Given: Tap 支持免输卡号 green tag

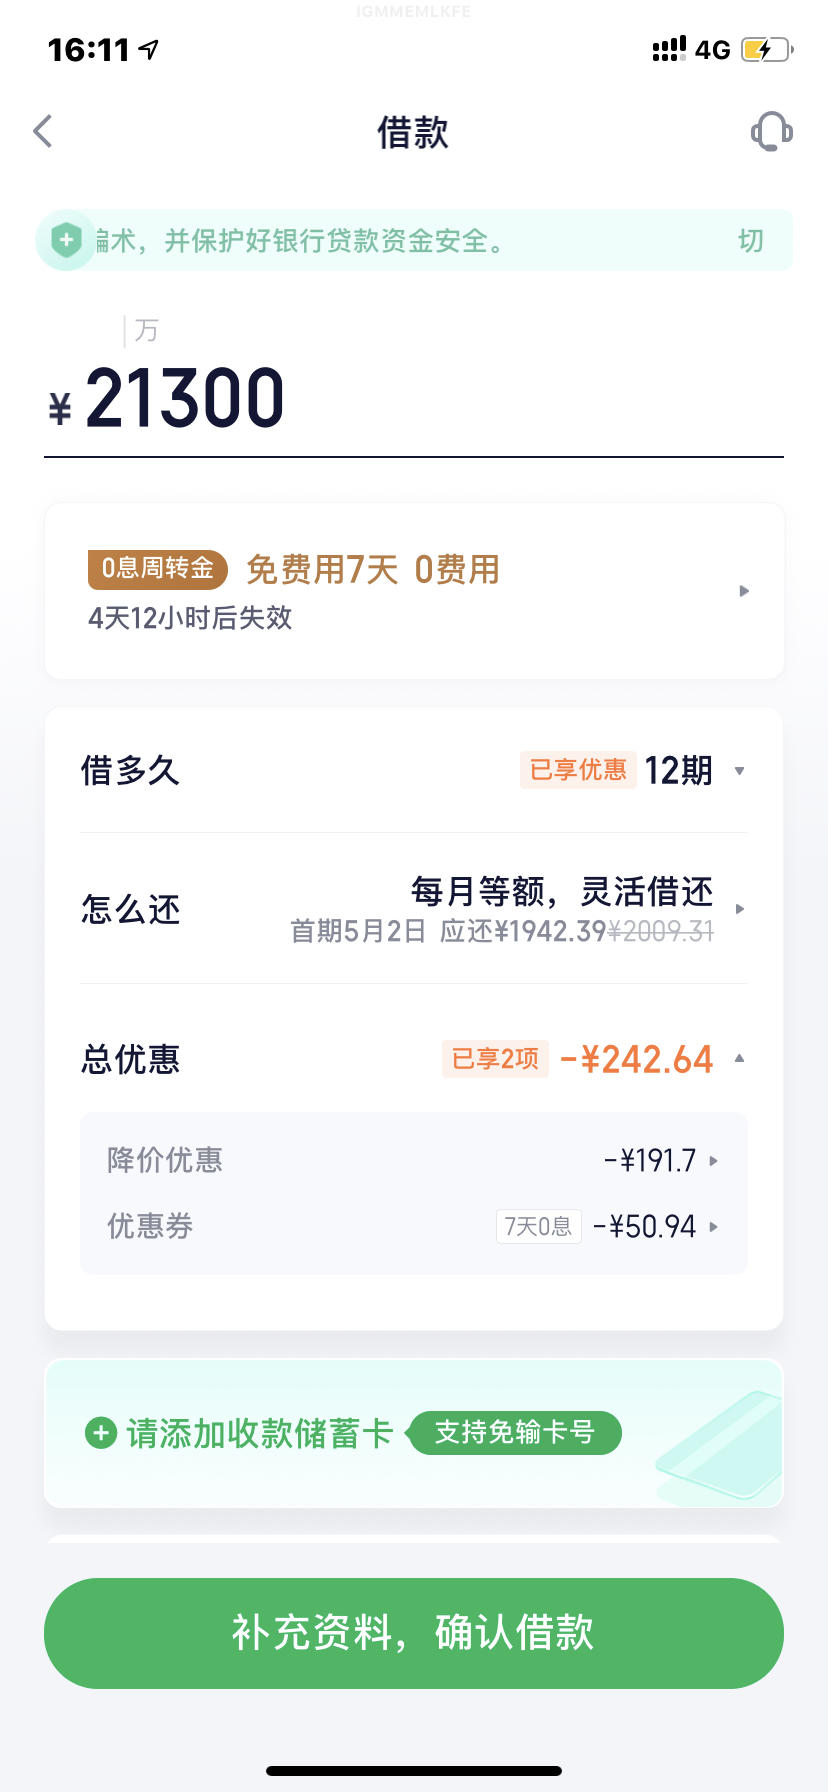Looking at the screenshot, I should [x=514, y=1432].
